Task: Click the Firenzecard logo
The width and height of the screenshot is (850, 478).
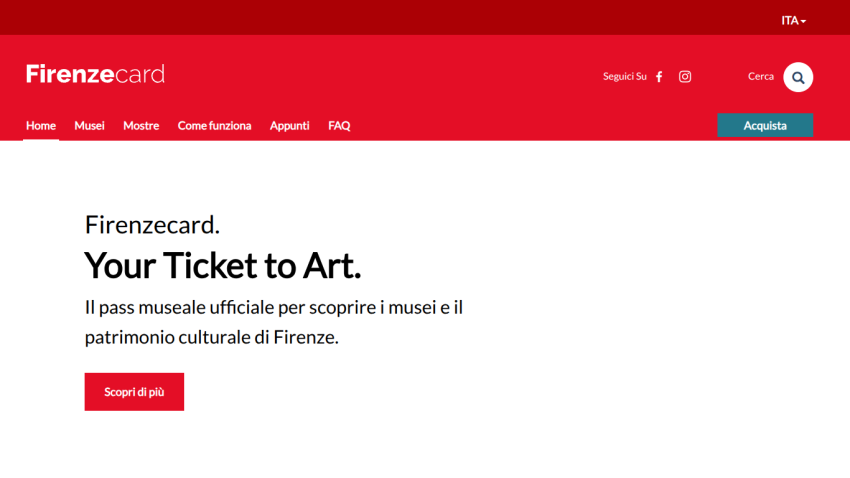Action: (95, 74)
